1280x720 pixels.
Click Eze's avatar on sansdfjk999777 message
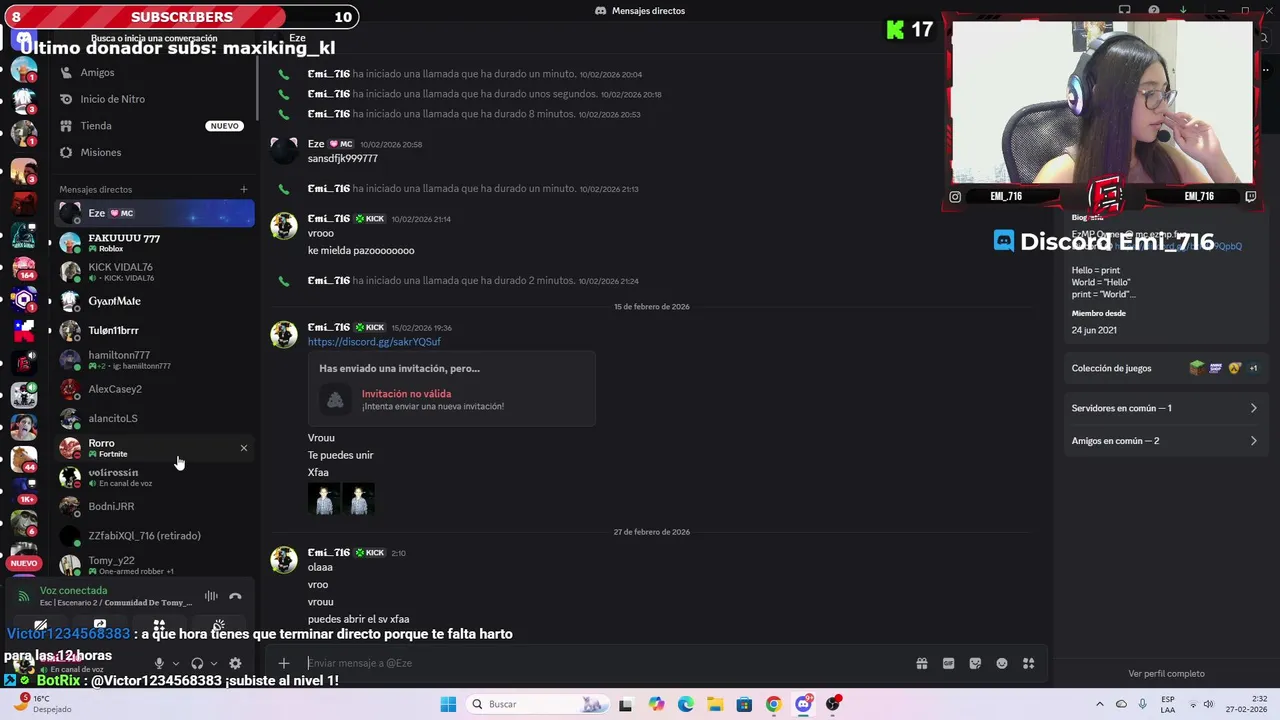284,151
